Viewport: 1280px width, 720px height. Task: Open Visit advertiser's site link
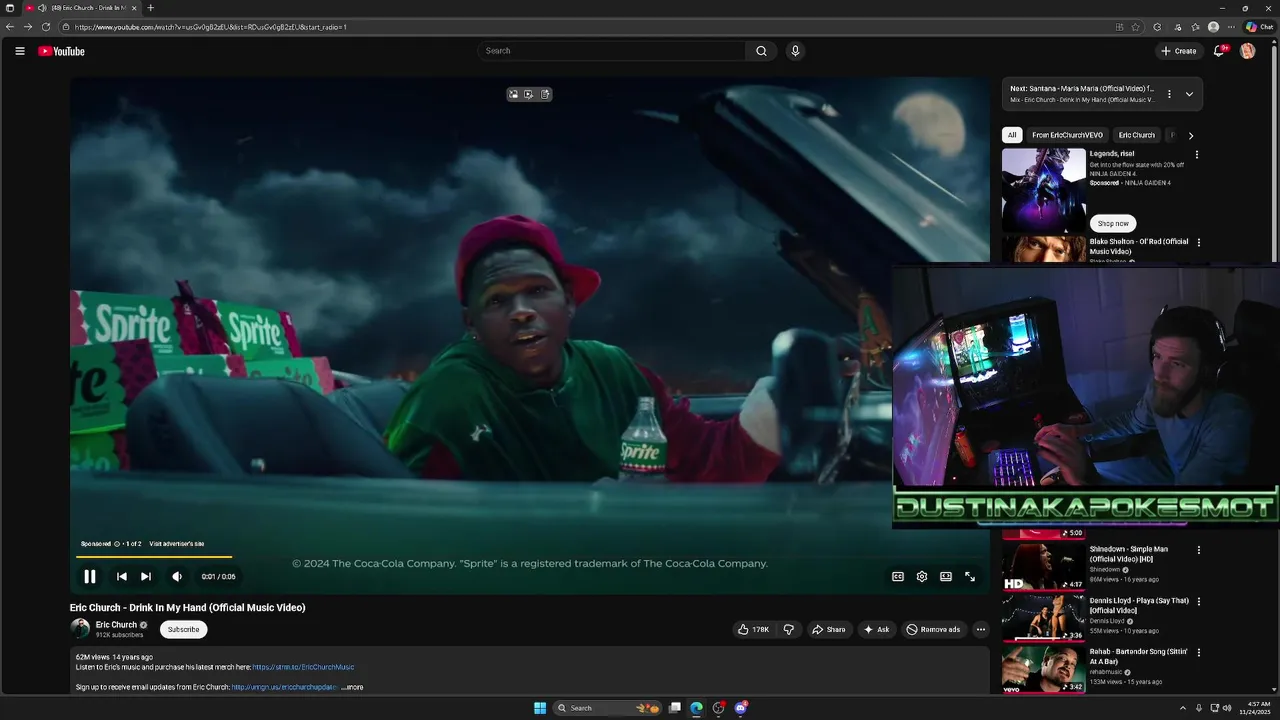[177, 544]
